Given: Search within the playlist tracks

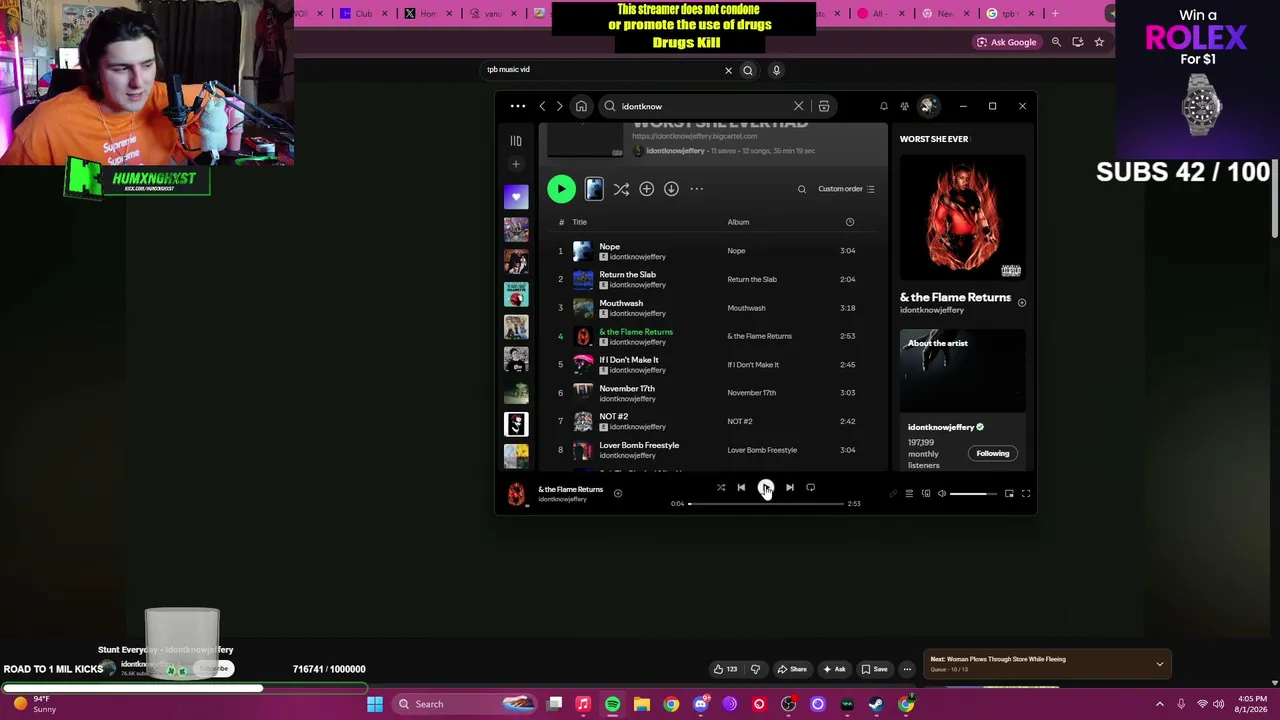Looking at the screenshot, I should point(801,189).
